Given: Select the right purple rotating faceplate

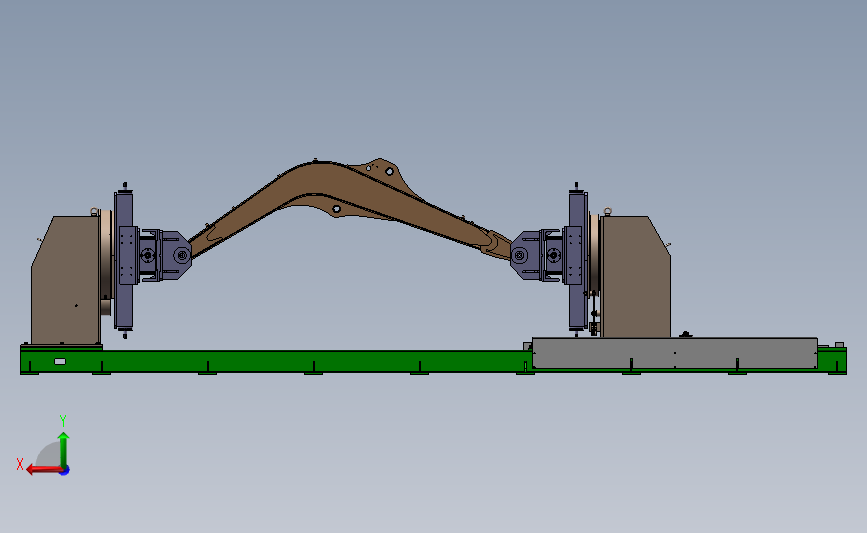Looking at the screenshot, I should (x=578, y=260).
